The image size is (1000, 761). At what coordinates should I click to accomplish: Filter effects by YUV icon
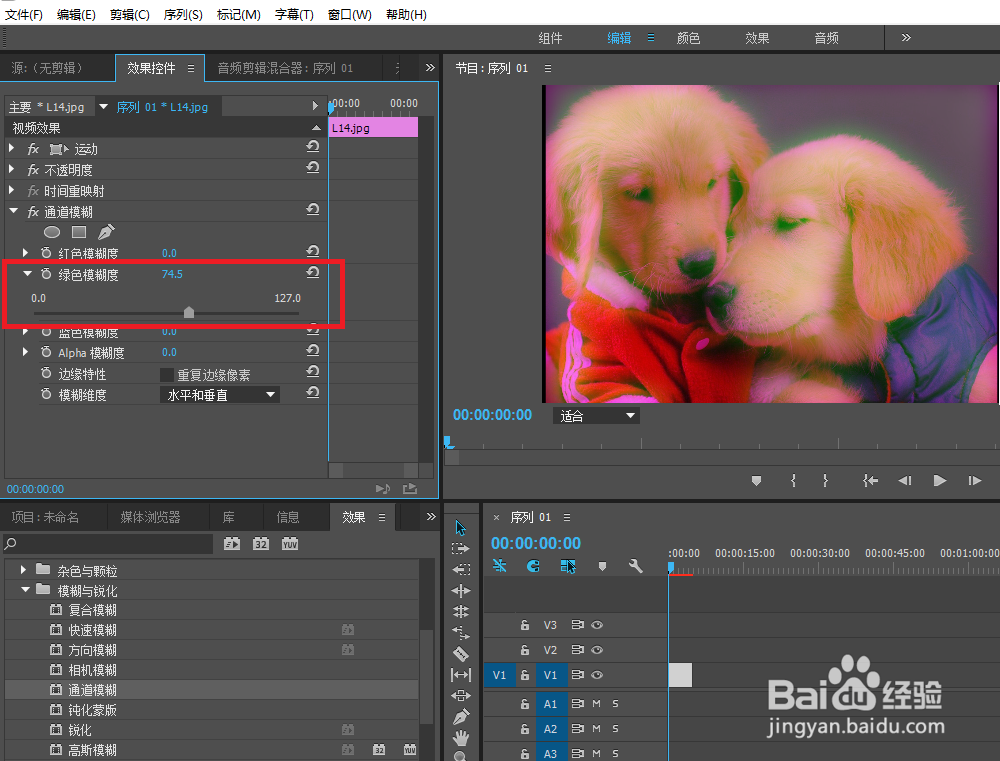point(290,544)
